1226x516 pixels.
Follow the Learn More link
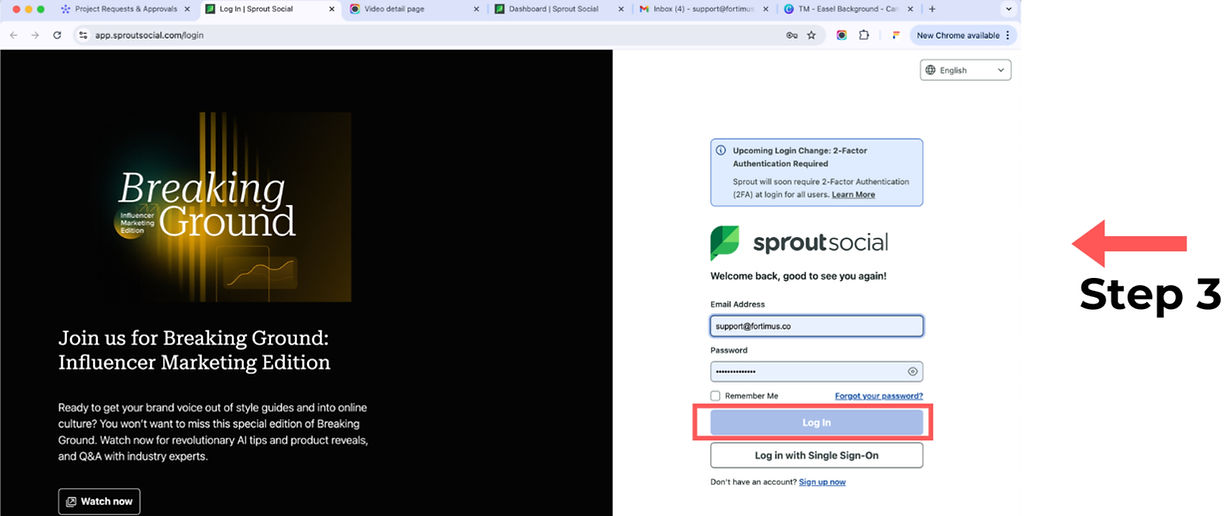tap(853, 194)
